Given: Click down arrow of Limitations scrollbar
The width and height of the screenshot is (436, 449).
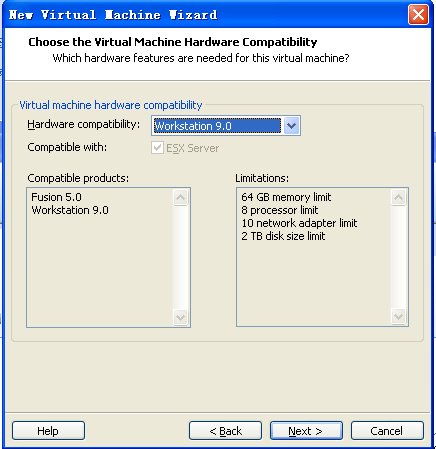Looking at the screenshot, I should pos(399,316).
